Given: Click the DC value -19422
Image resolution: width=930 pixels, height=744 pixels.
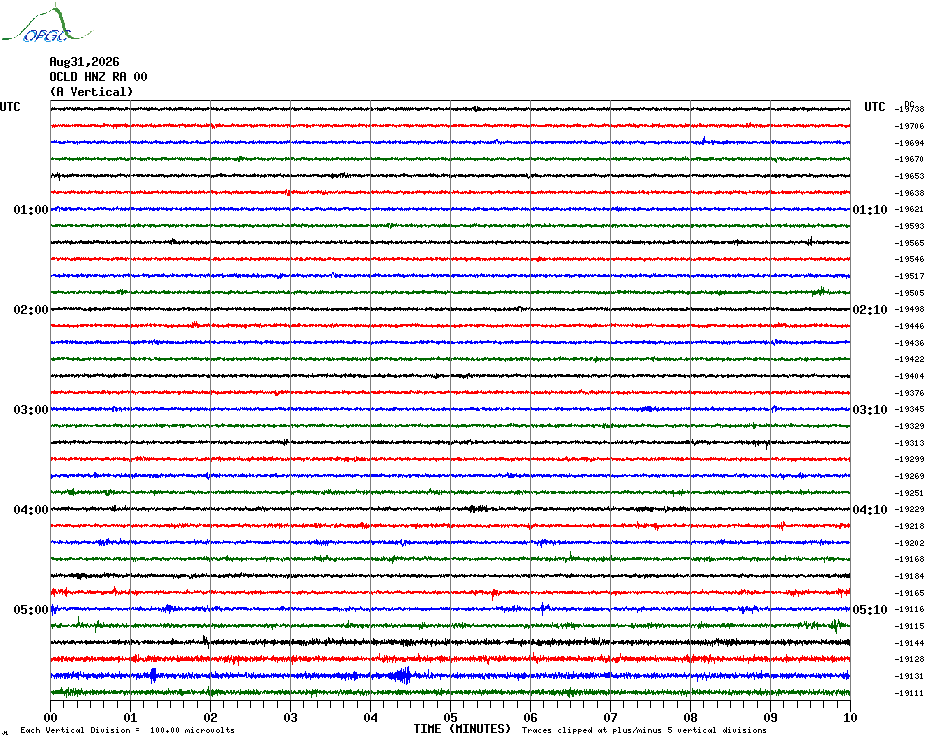Looking at the screenshot, I should tap(909, 360).
